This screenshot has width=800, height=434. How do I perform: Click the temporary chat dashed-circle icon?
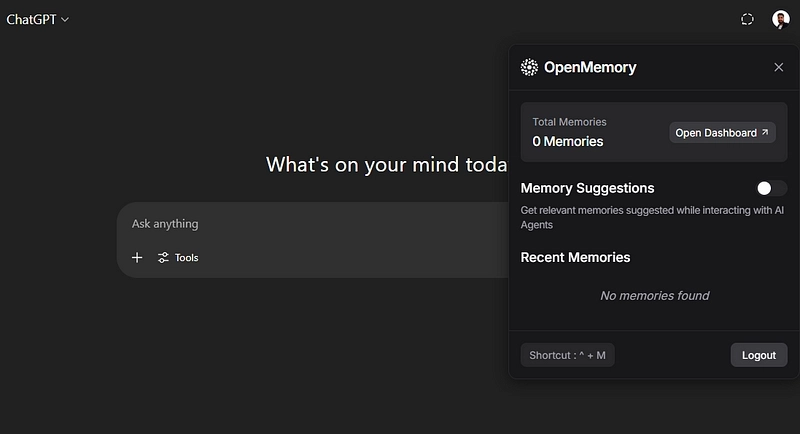(747, 19)
